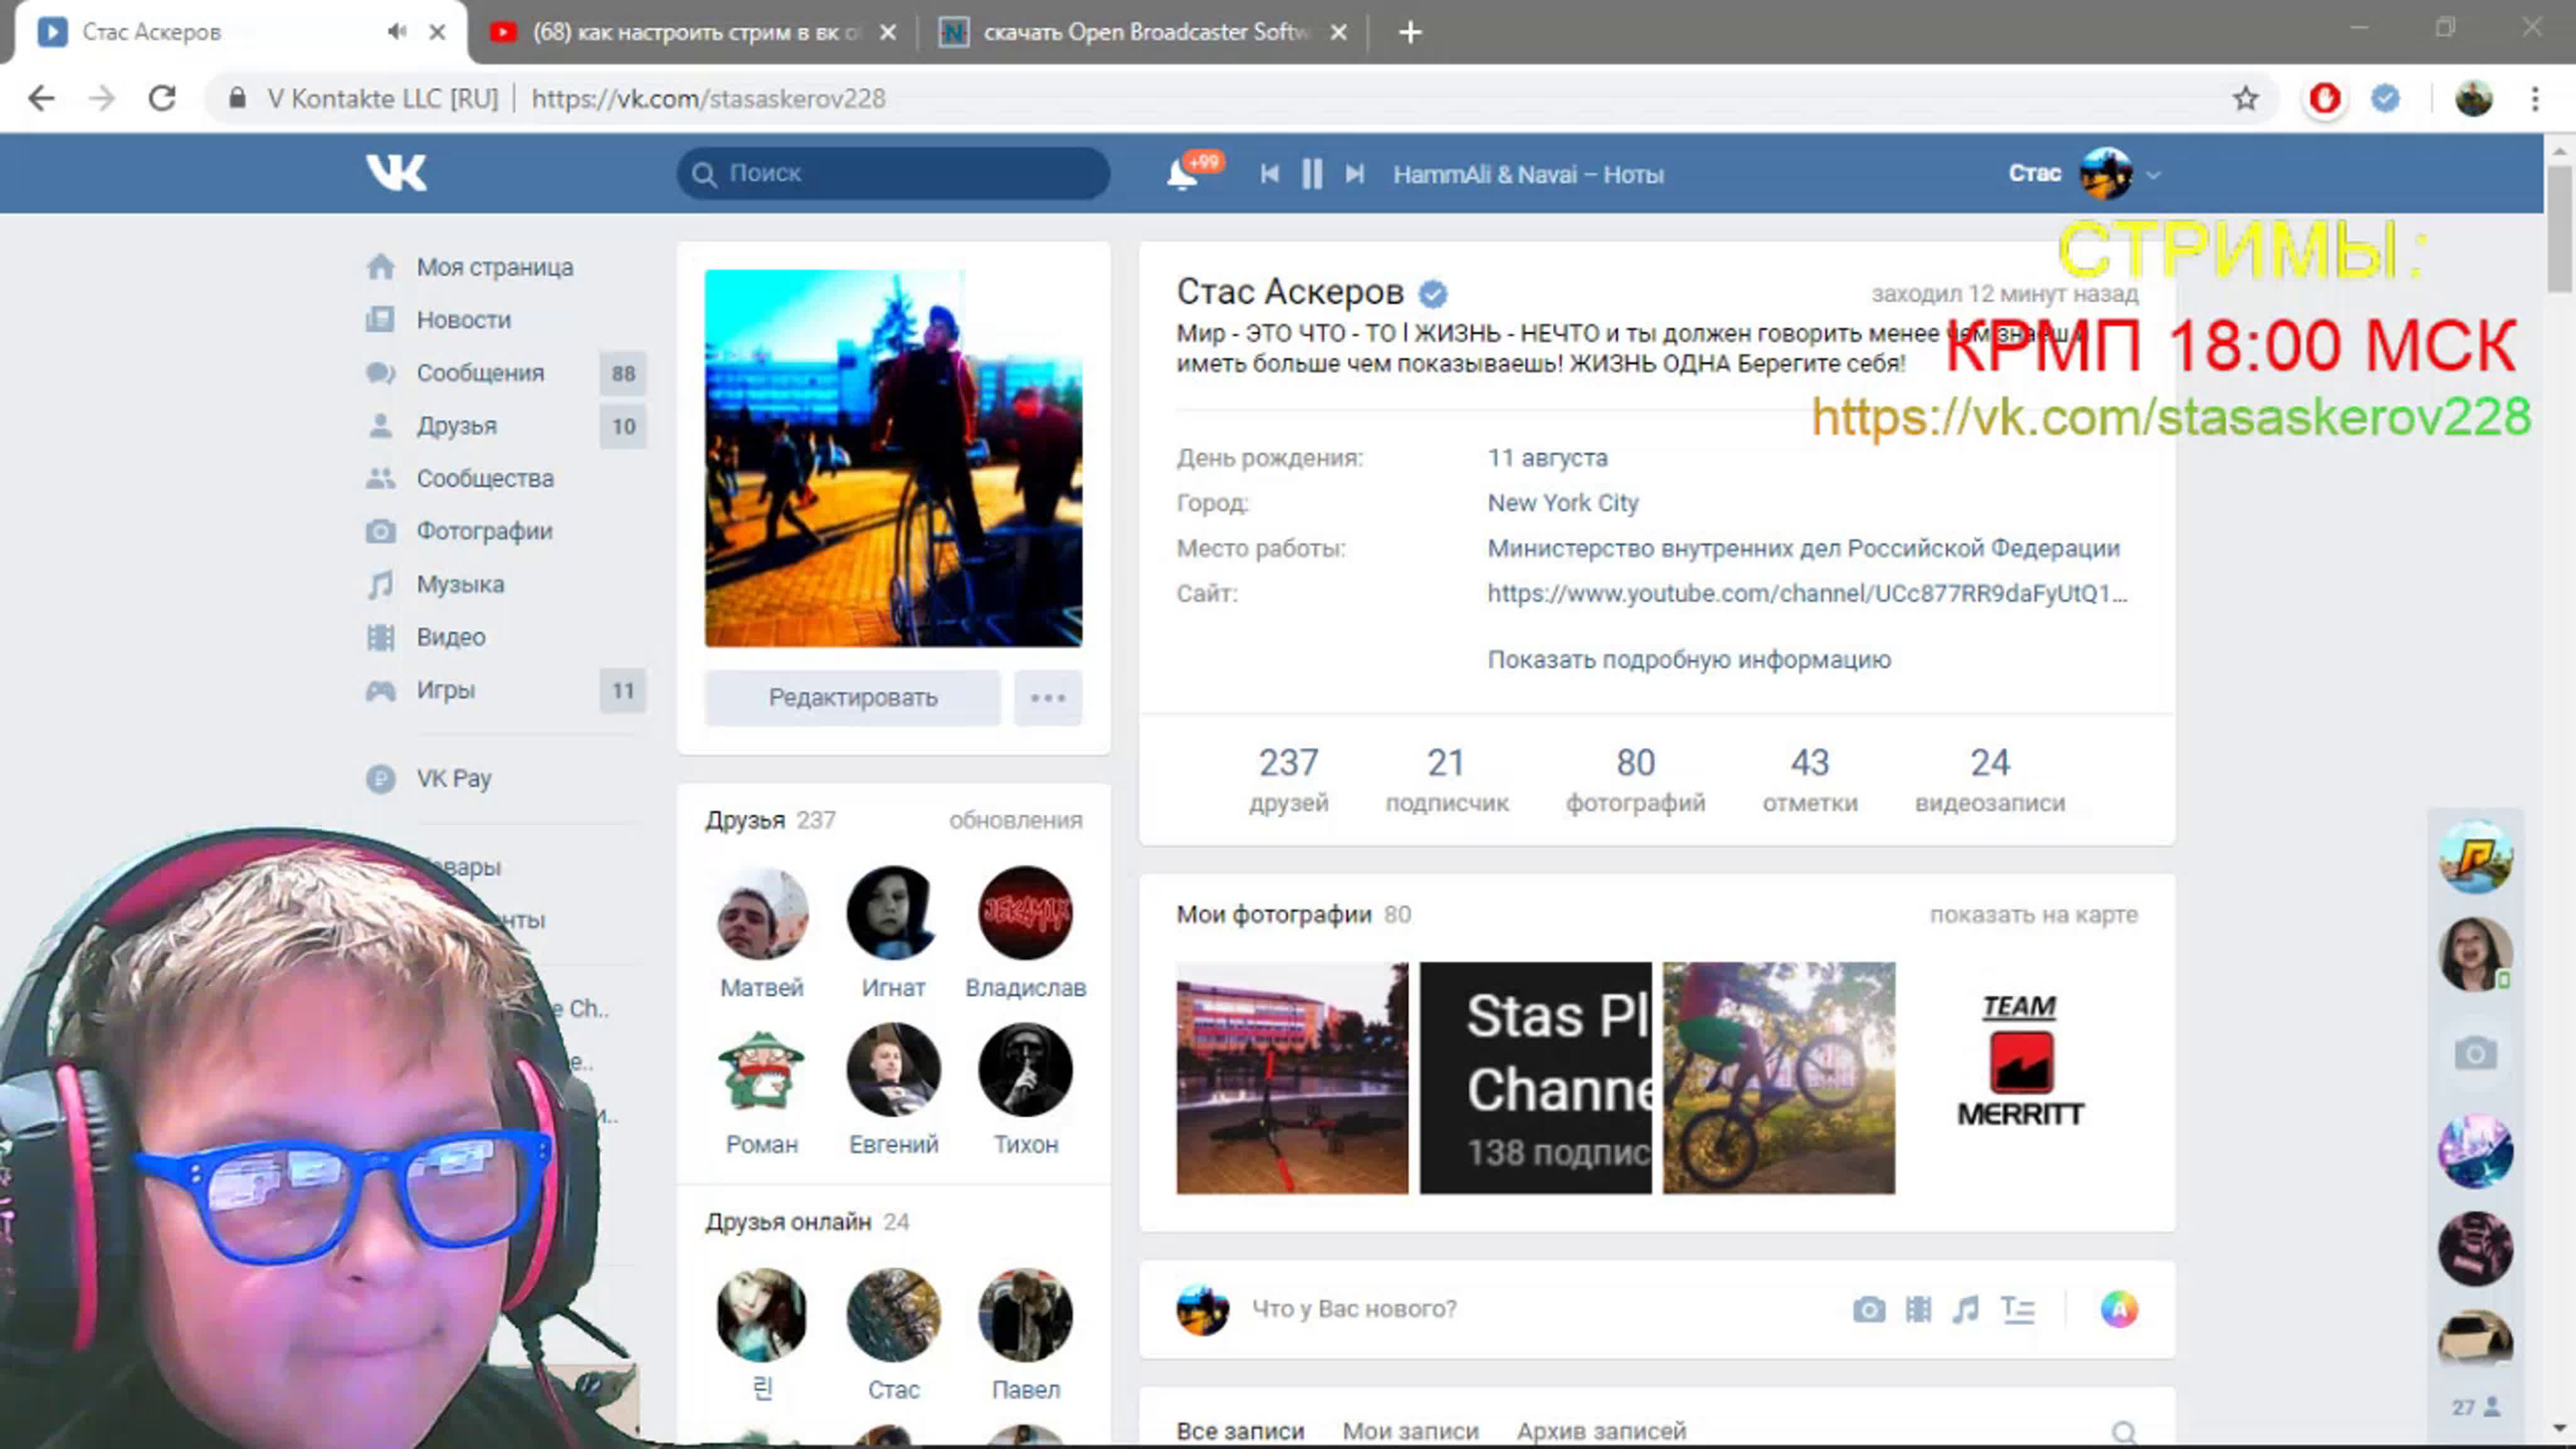
Task: Open Chrome three-dot menu
Action: click(2535, 98)
